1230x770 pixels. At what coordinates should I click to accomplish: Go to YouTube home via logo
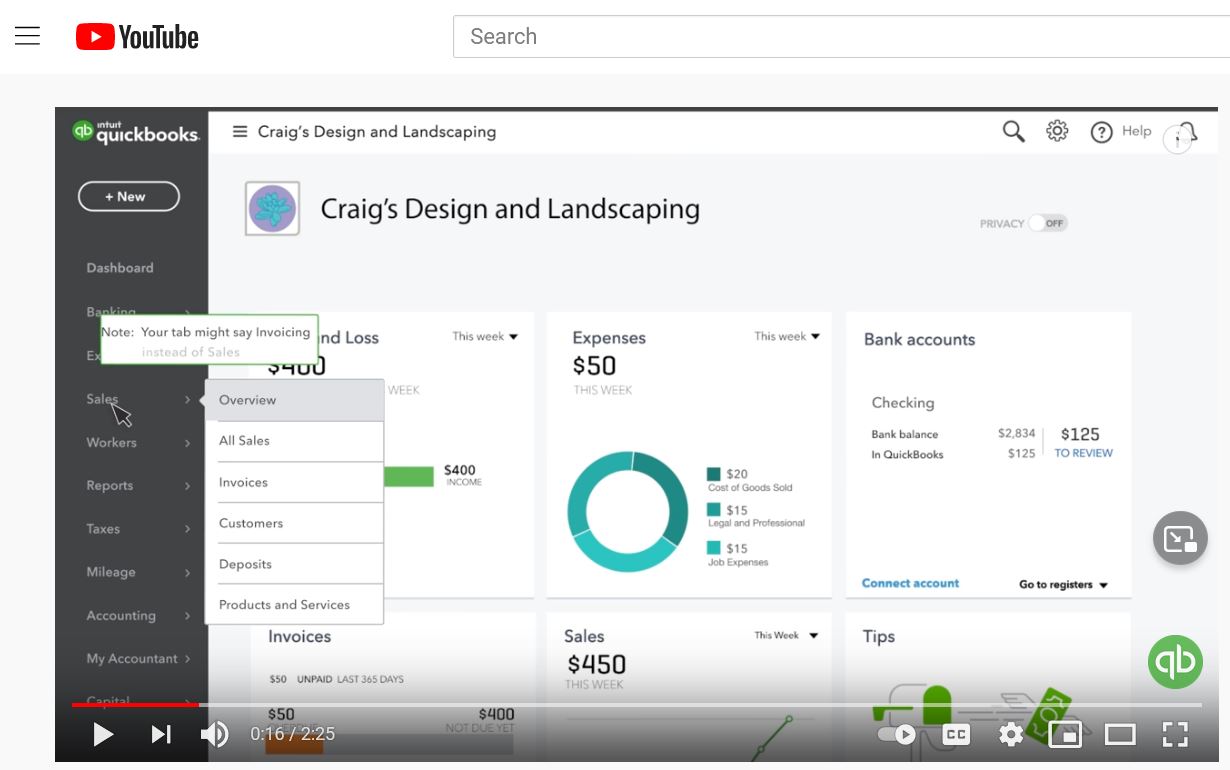[137, 37]
